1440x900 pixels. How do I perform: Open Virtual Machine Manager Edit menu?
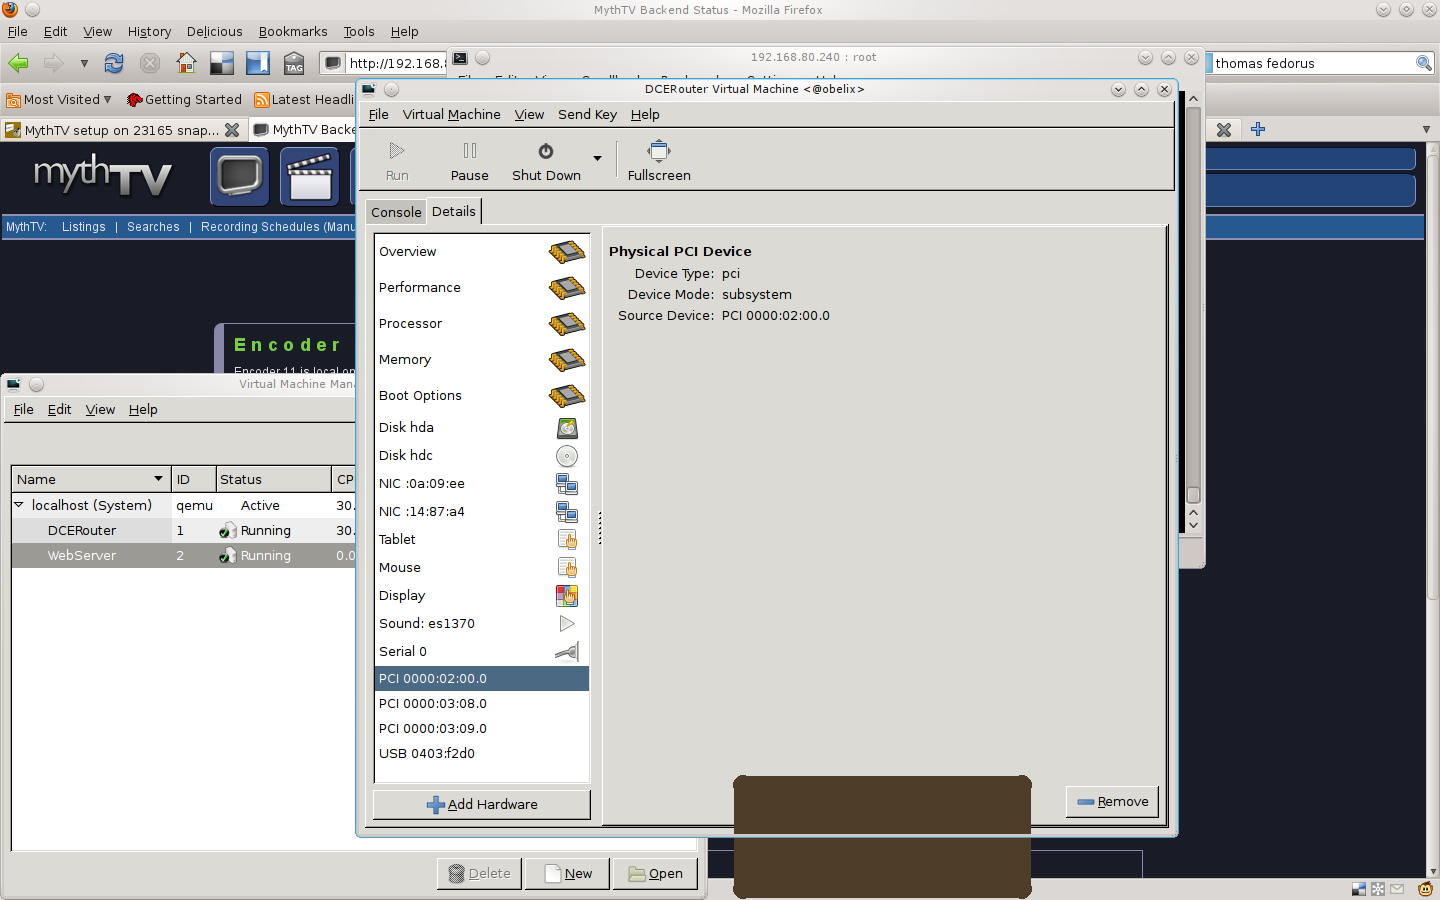[x=59, y=410]
